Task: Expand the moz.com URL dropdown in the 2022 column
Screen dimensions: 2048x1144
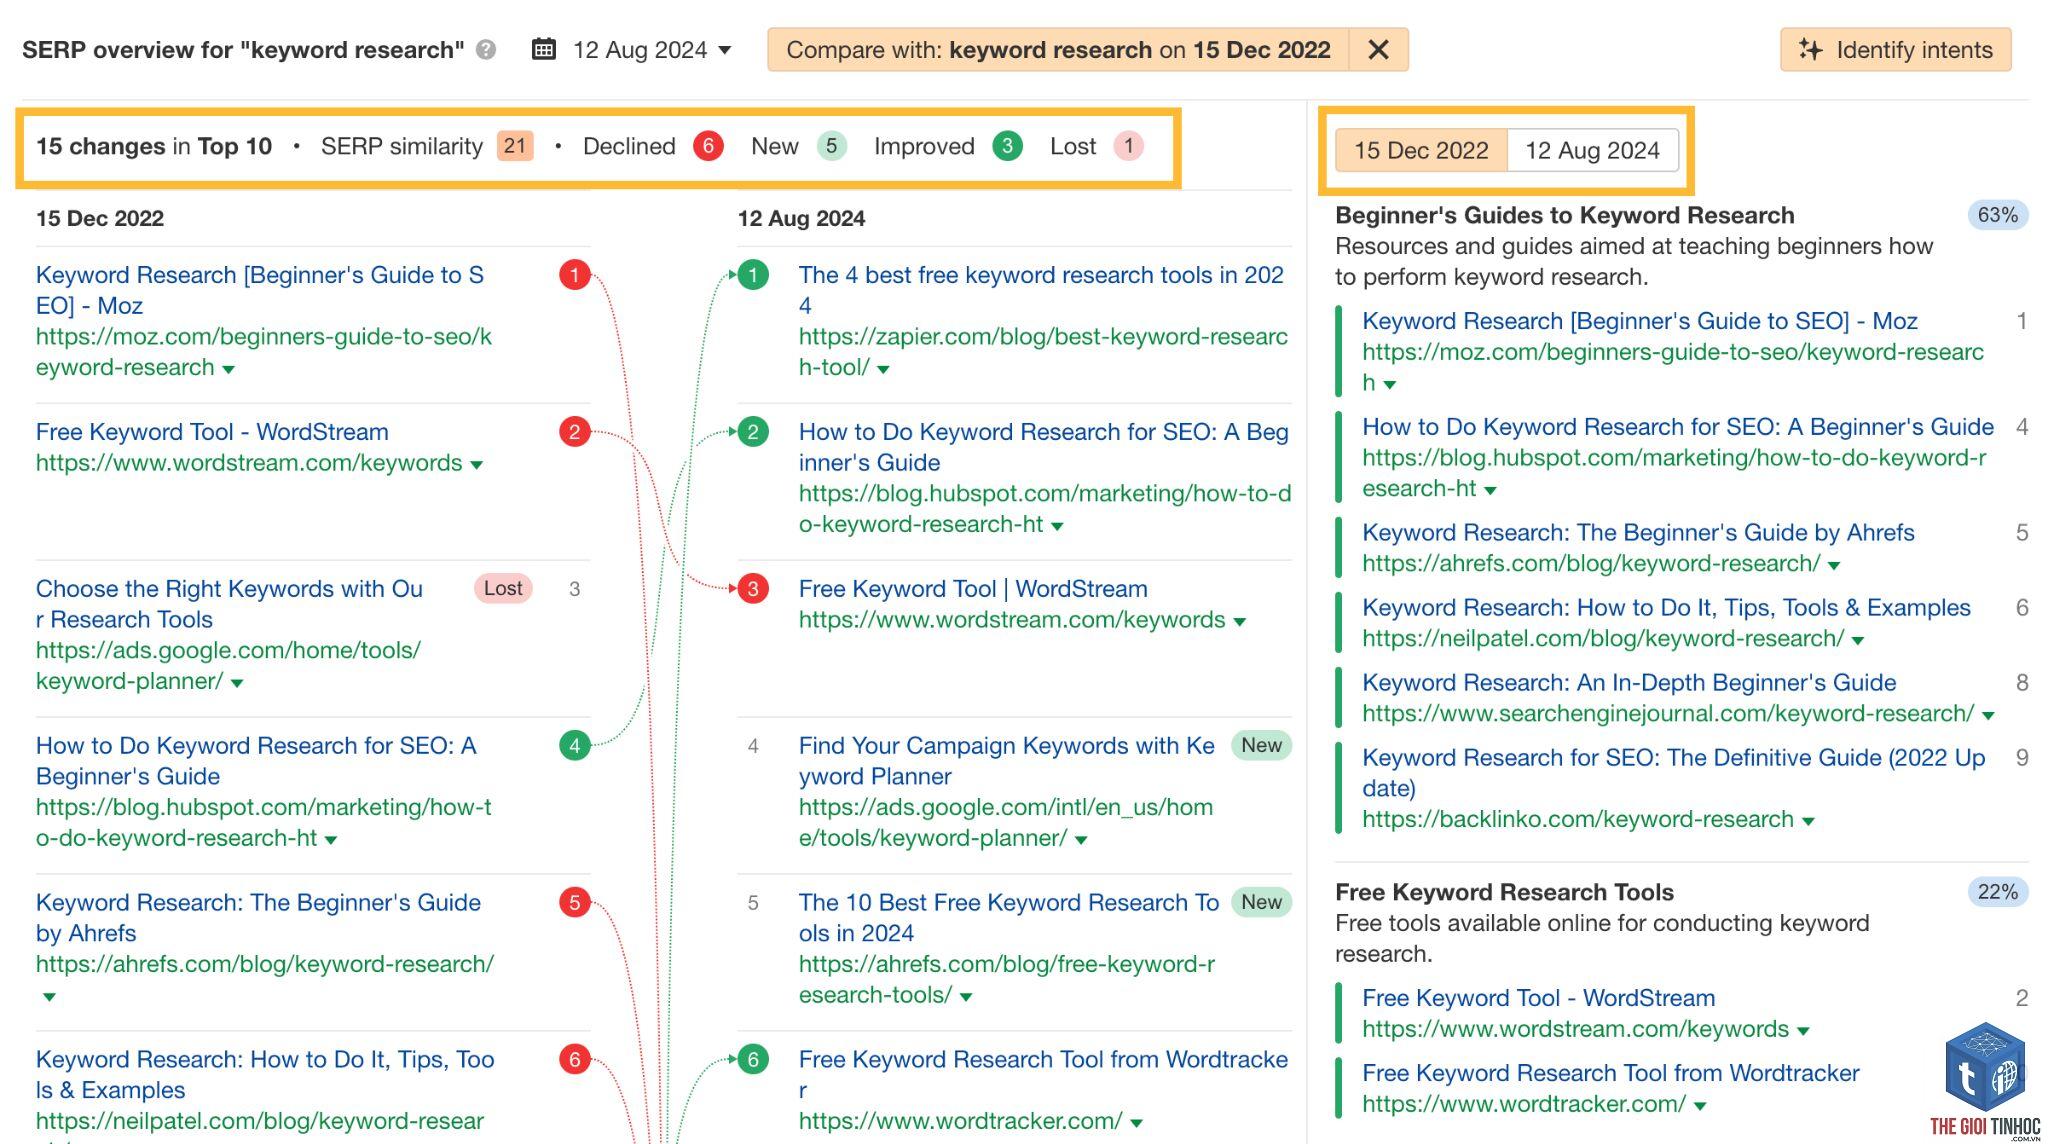Action: [x=228, y=369]
